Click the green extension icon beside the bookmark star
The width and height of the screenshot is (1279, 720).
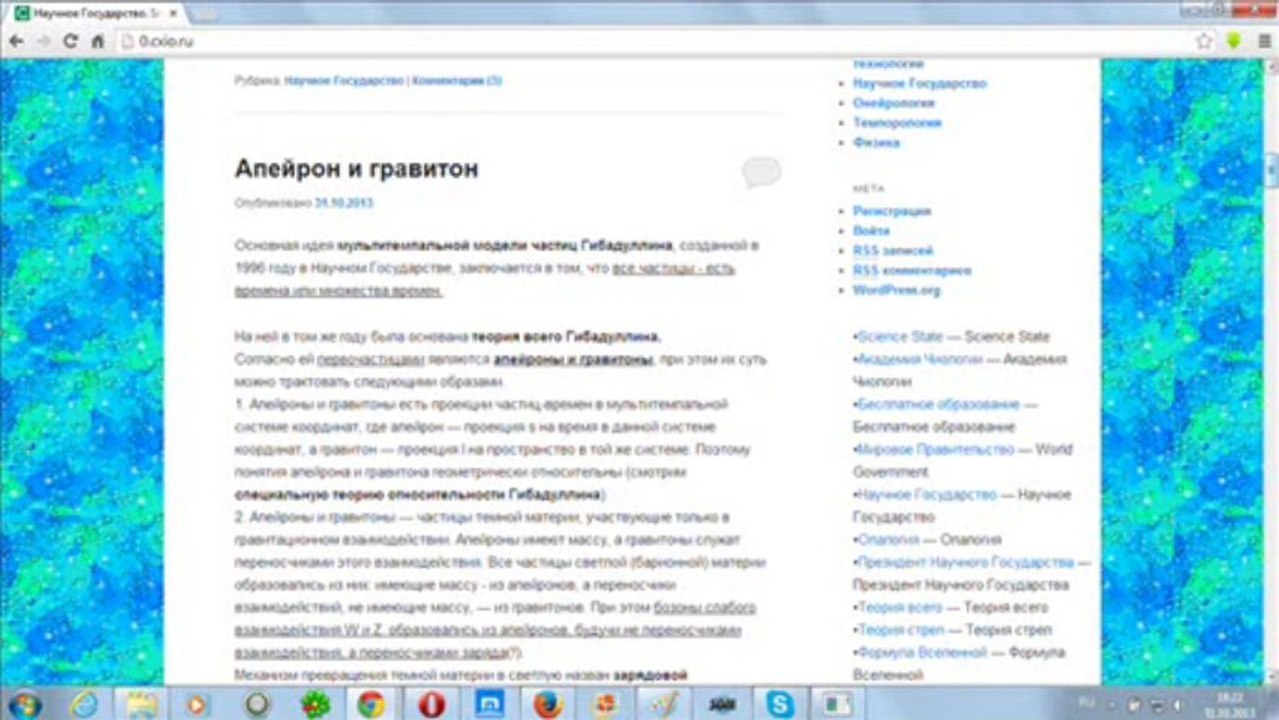point(1234,41)
